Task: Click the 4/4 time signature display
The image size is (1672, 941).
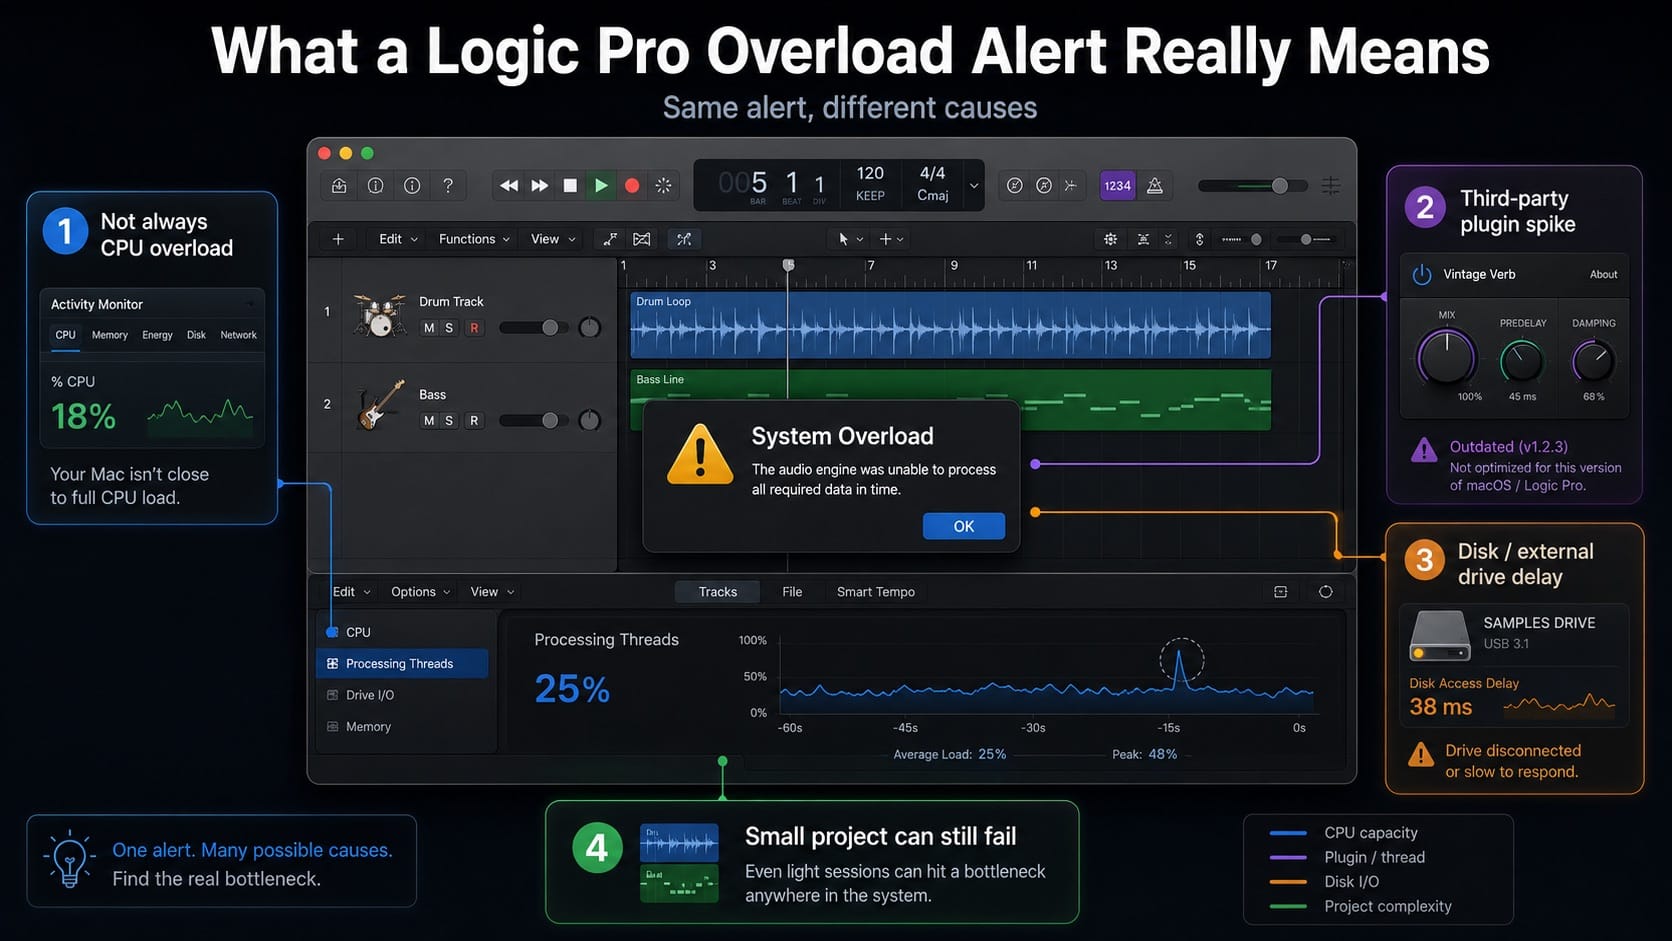Action: click(932, 173)
